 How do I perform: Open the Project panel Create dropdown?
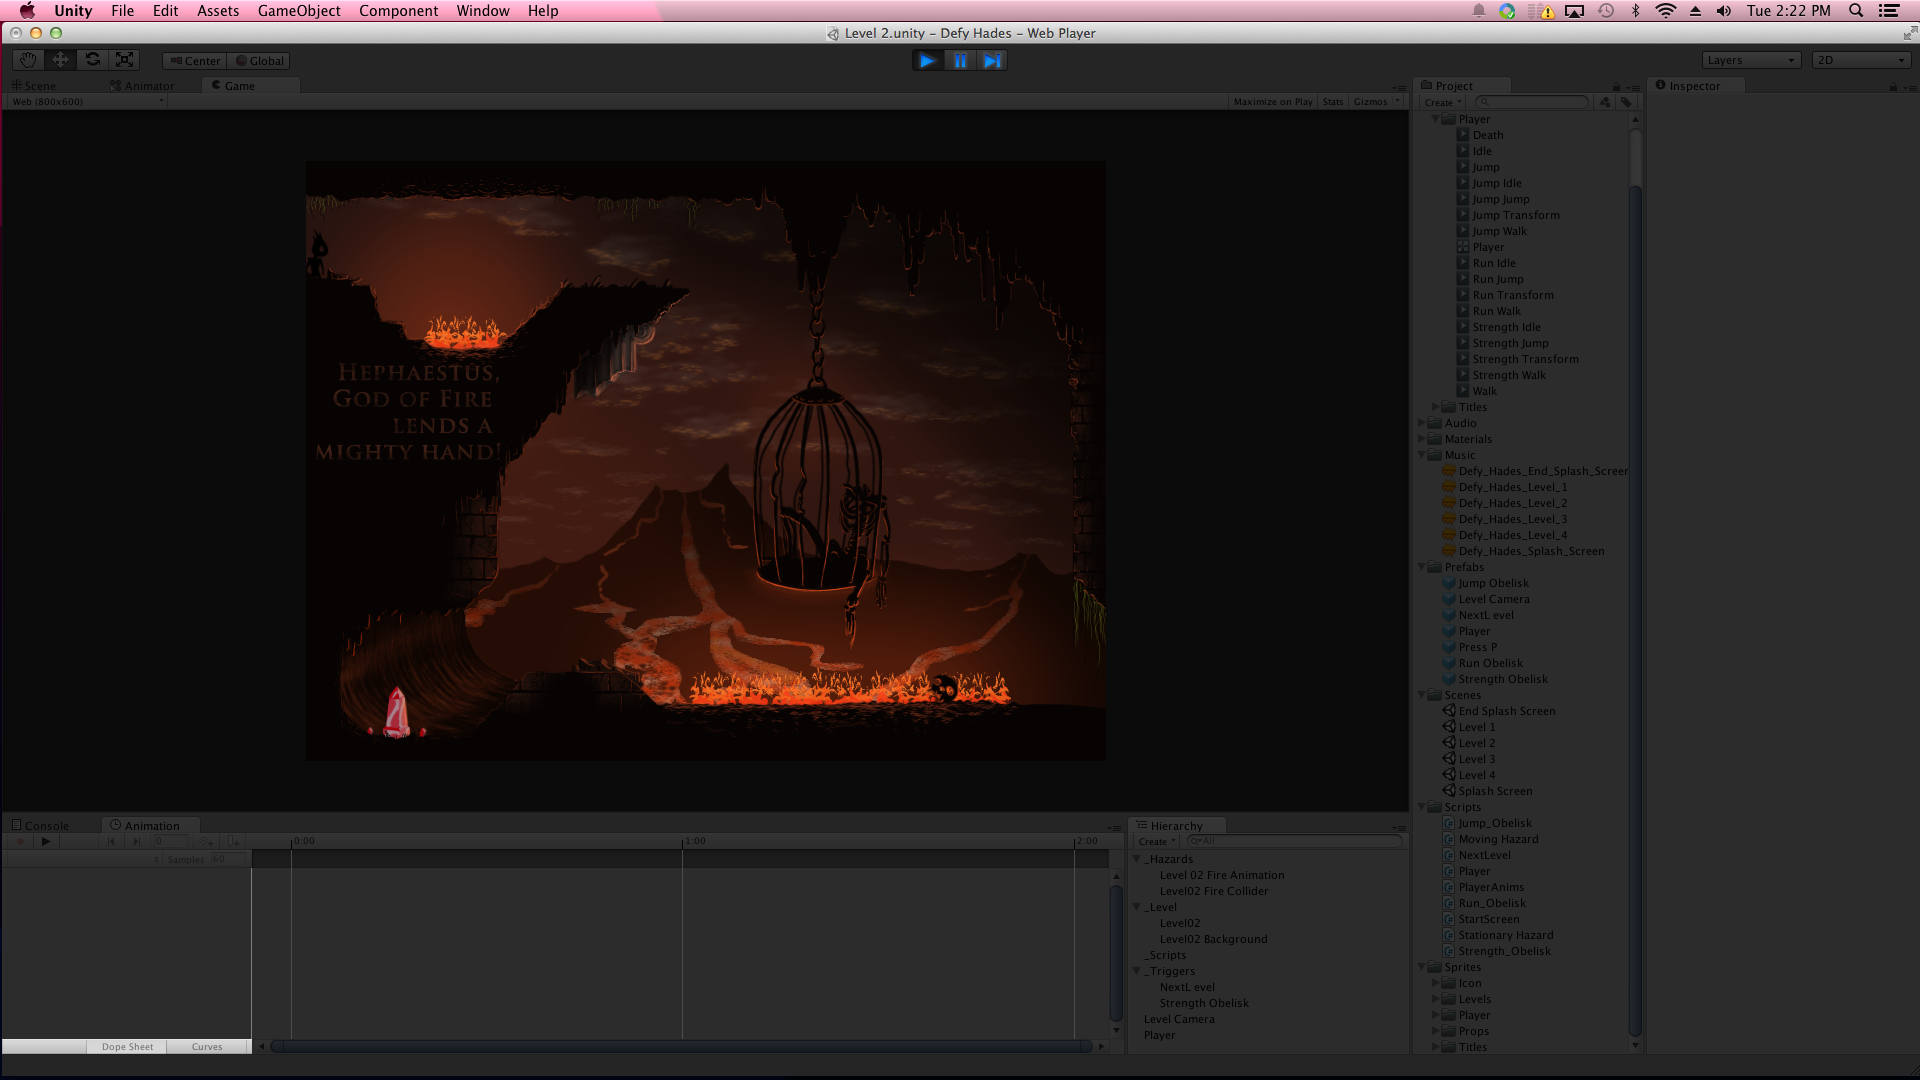[x=1443, y=102]
